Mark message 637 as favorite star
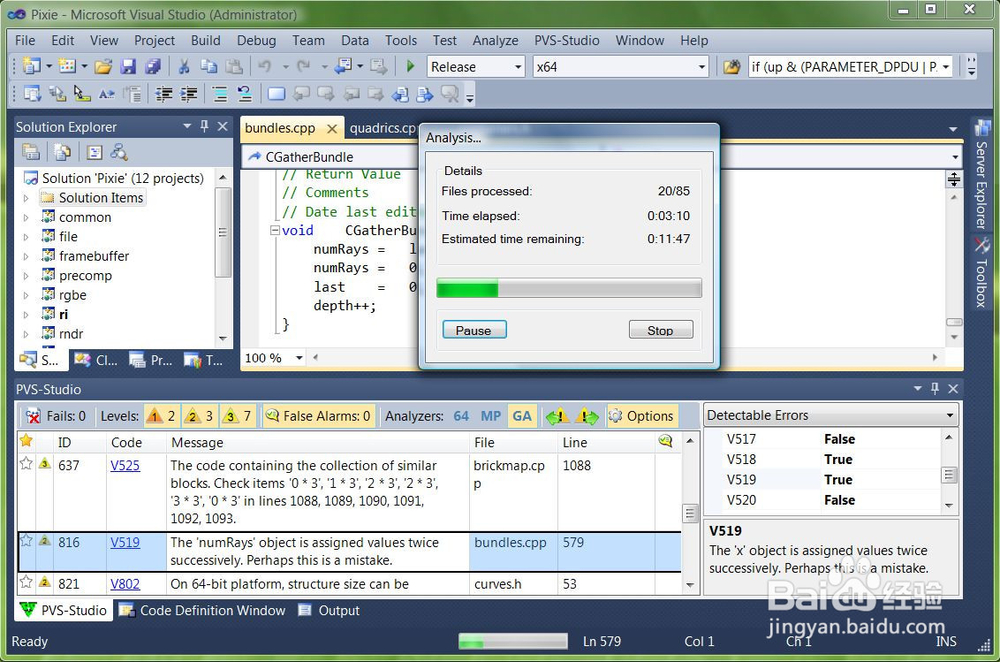 (26, 464)
